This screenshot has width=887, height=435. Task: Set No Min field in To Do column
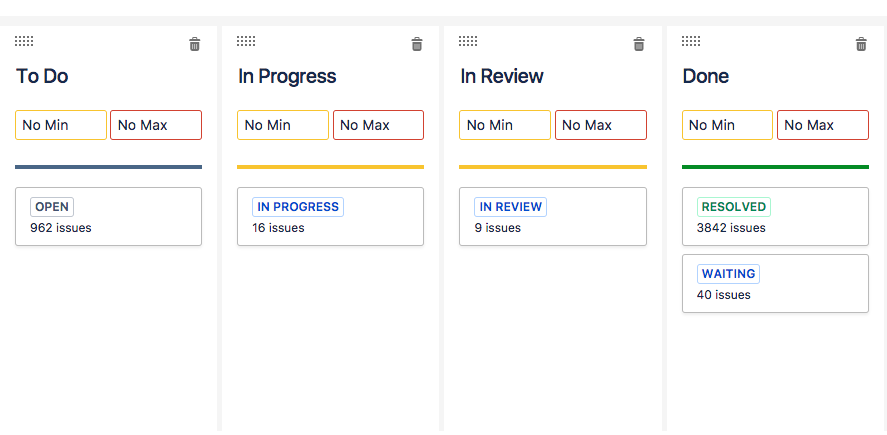pyautogui.click(x=61, y=125)
